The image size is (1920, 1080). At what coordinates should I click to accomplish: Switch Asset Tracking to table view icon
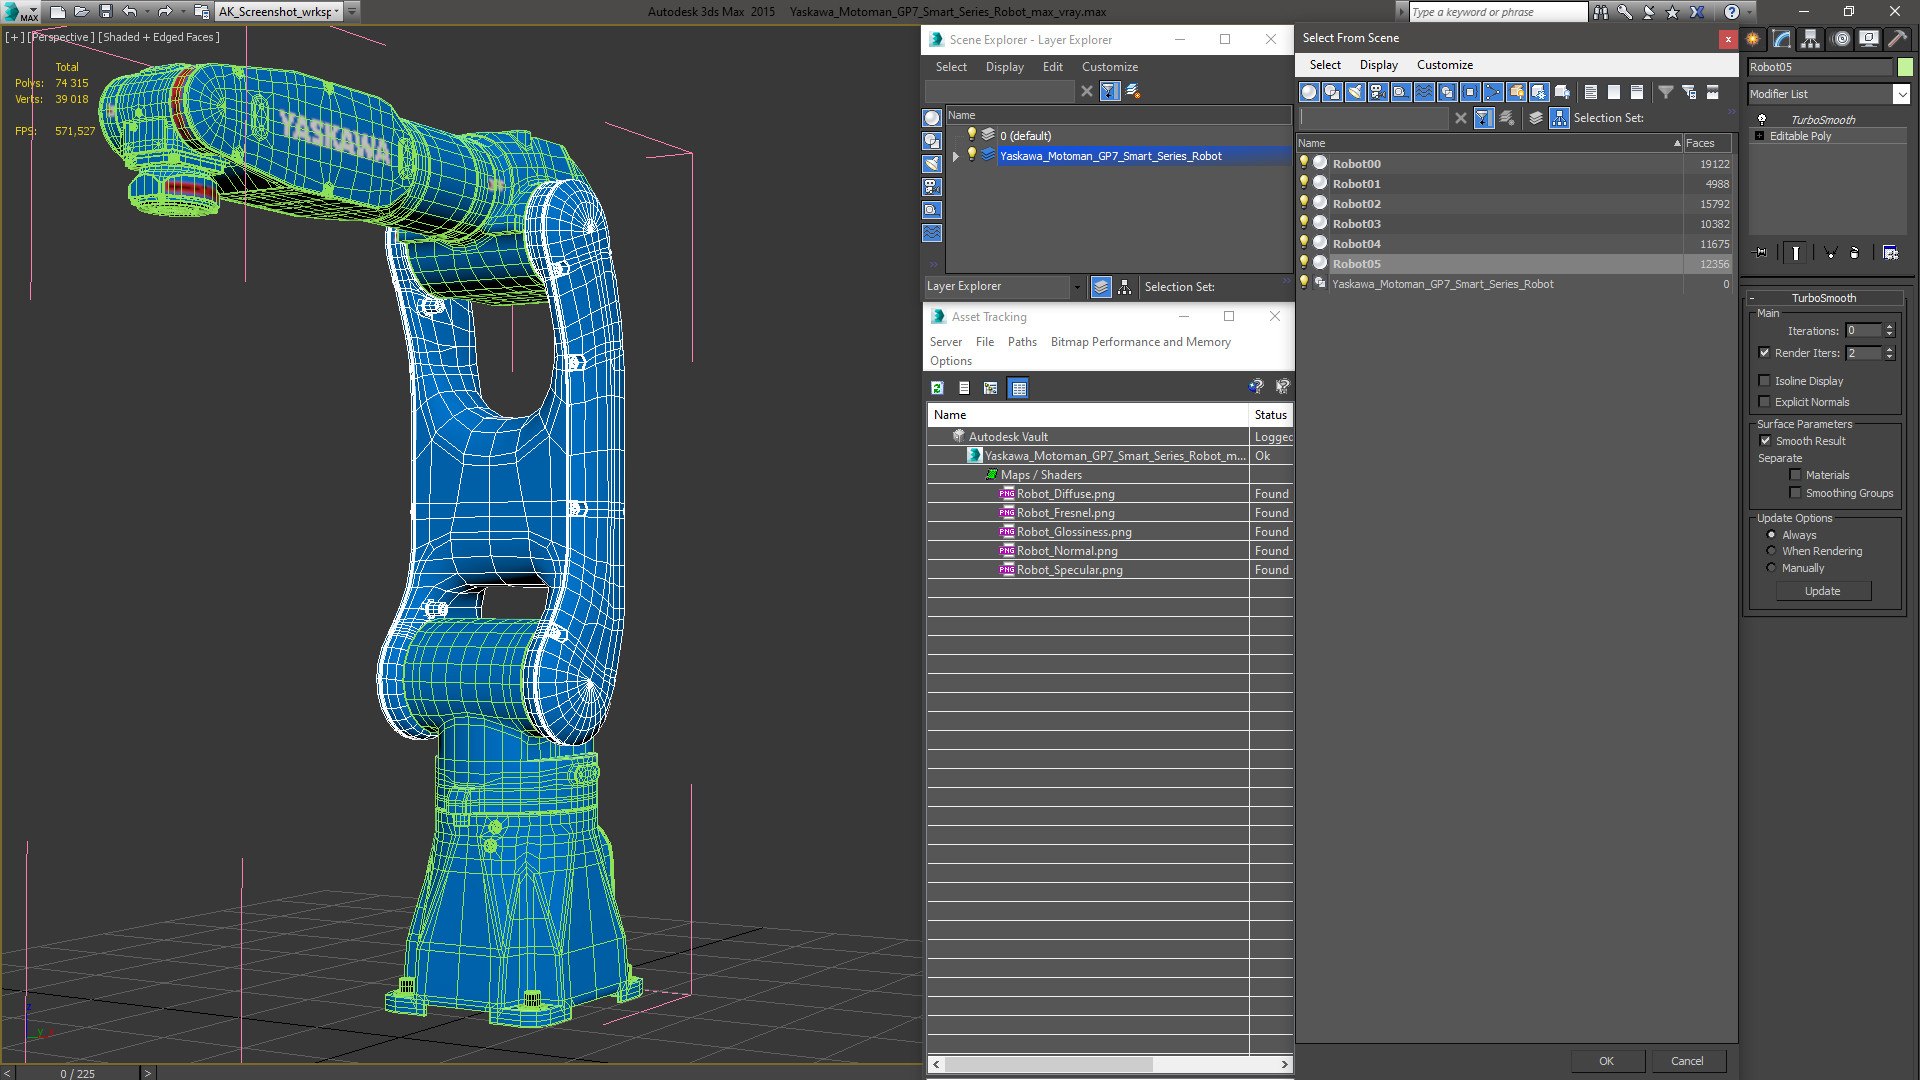click(1018, 388)
